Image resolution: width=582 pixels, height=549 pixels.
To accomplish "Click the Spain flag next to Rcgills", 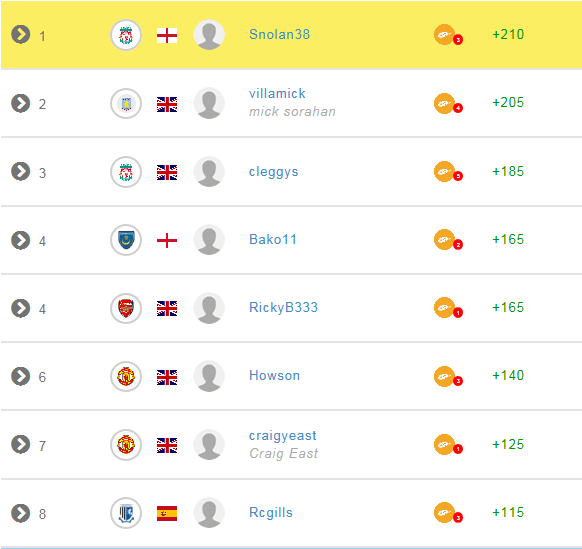I will pos(167,513).
